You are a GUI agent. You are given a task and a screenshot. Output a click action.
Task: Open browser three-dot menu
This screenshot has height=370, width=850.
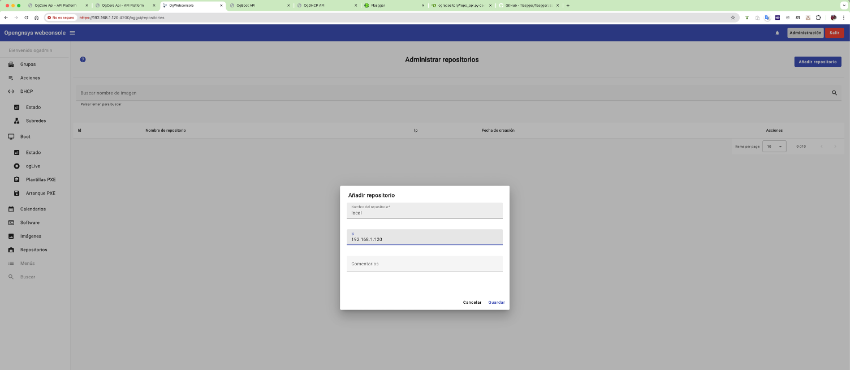pos(843,17)
